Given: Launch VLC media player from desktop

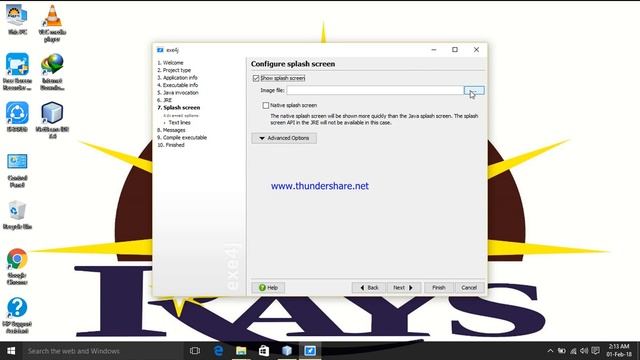Looking at the screenshot, I should [52, 23].
